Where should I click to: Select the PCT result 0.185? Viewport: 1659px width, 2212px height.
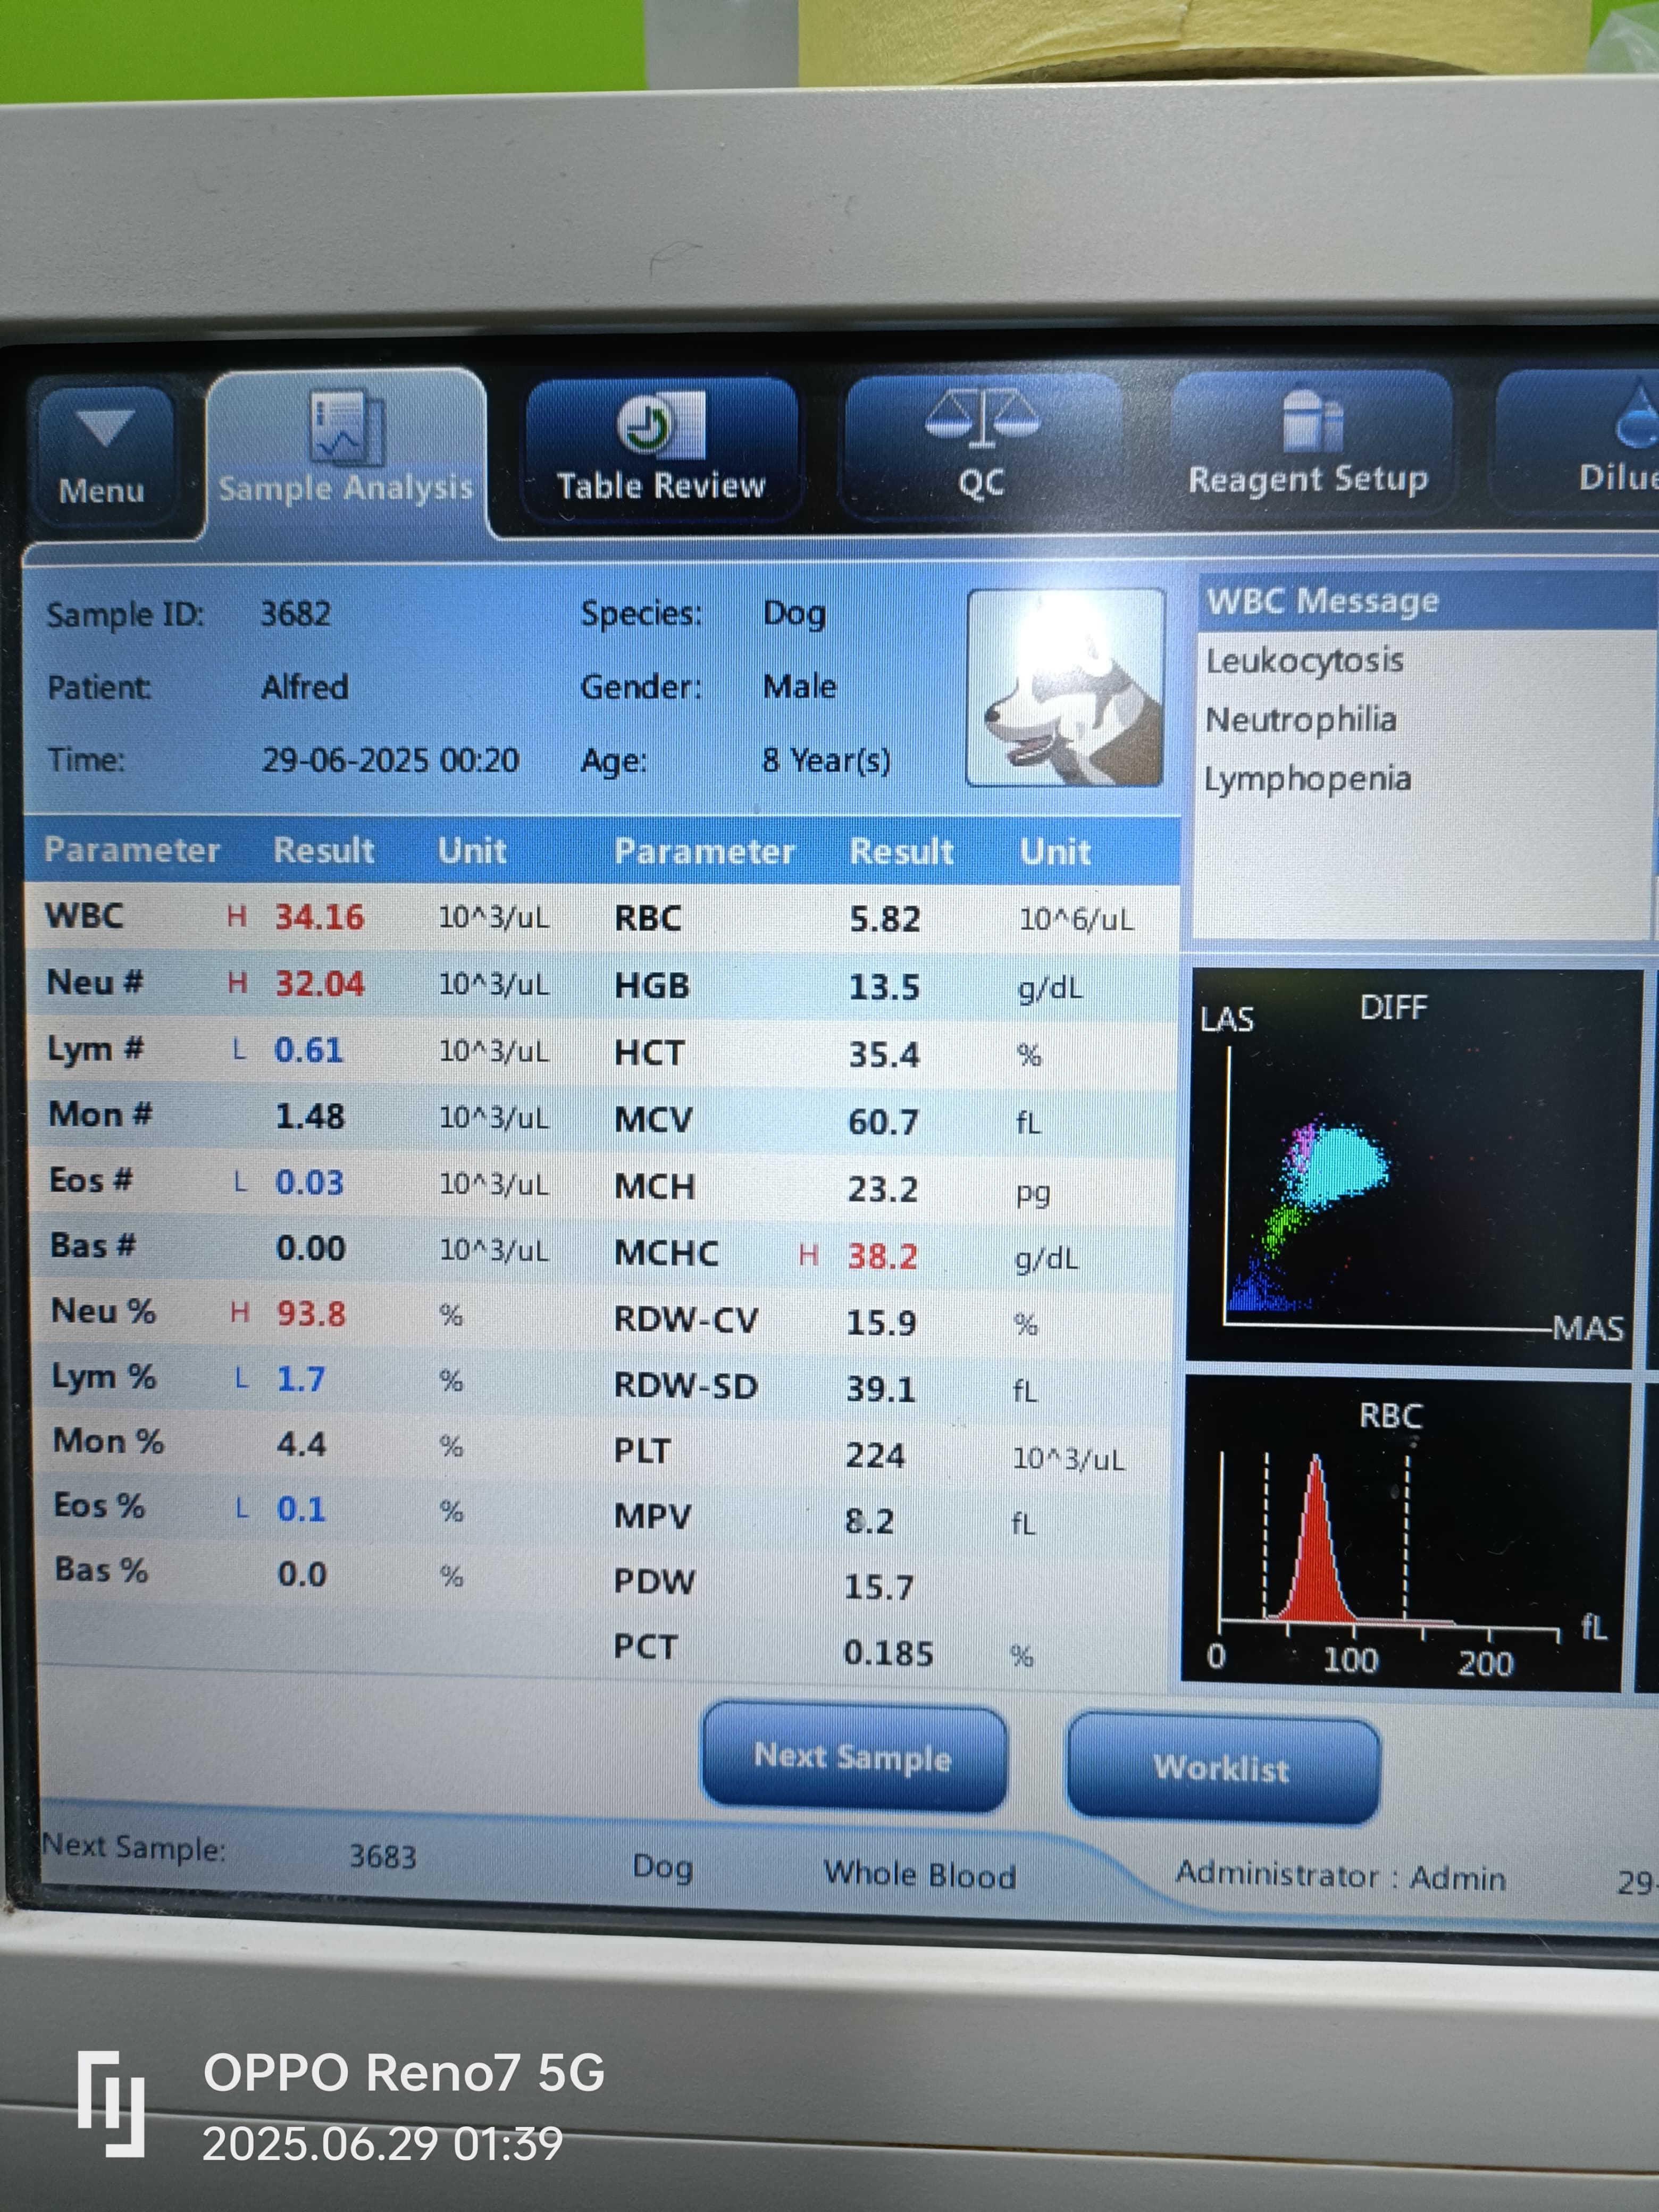888,1653
